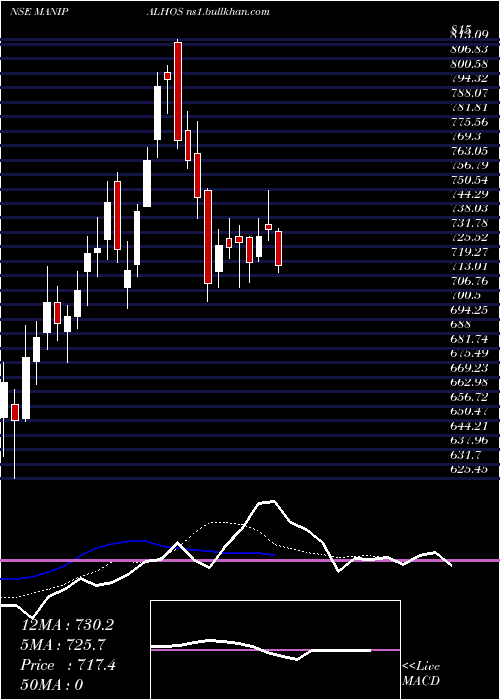Viewport: 500px width, 700px height.
Task: Click the 5MA : 725.7 reading
Action: (62, 645)
